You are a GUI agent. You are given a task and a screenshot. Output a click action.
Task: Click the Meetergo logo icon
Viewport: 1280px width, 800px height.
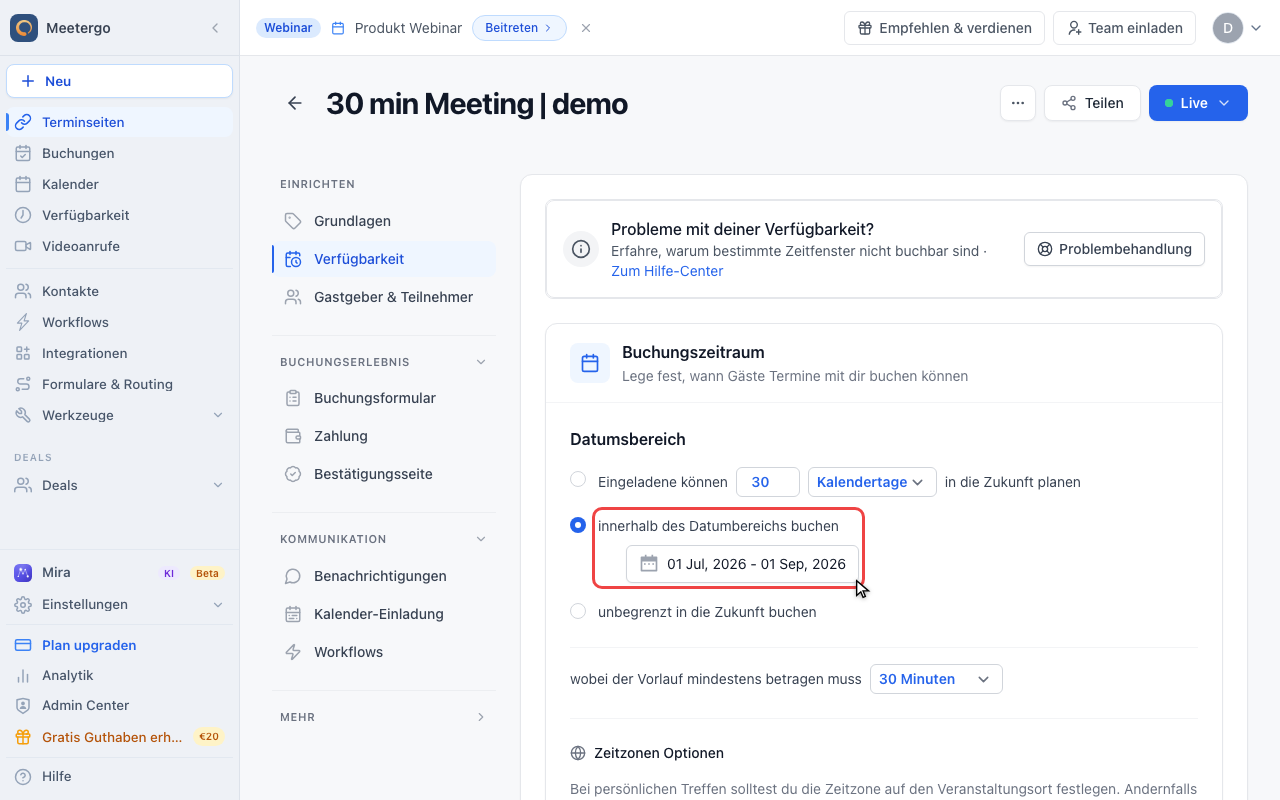pyautogui.click(x=24, y=28)
